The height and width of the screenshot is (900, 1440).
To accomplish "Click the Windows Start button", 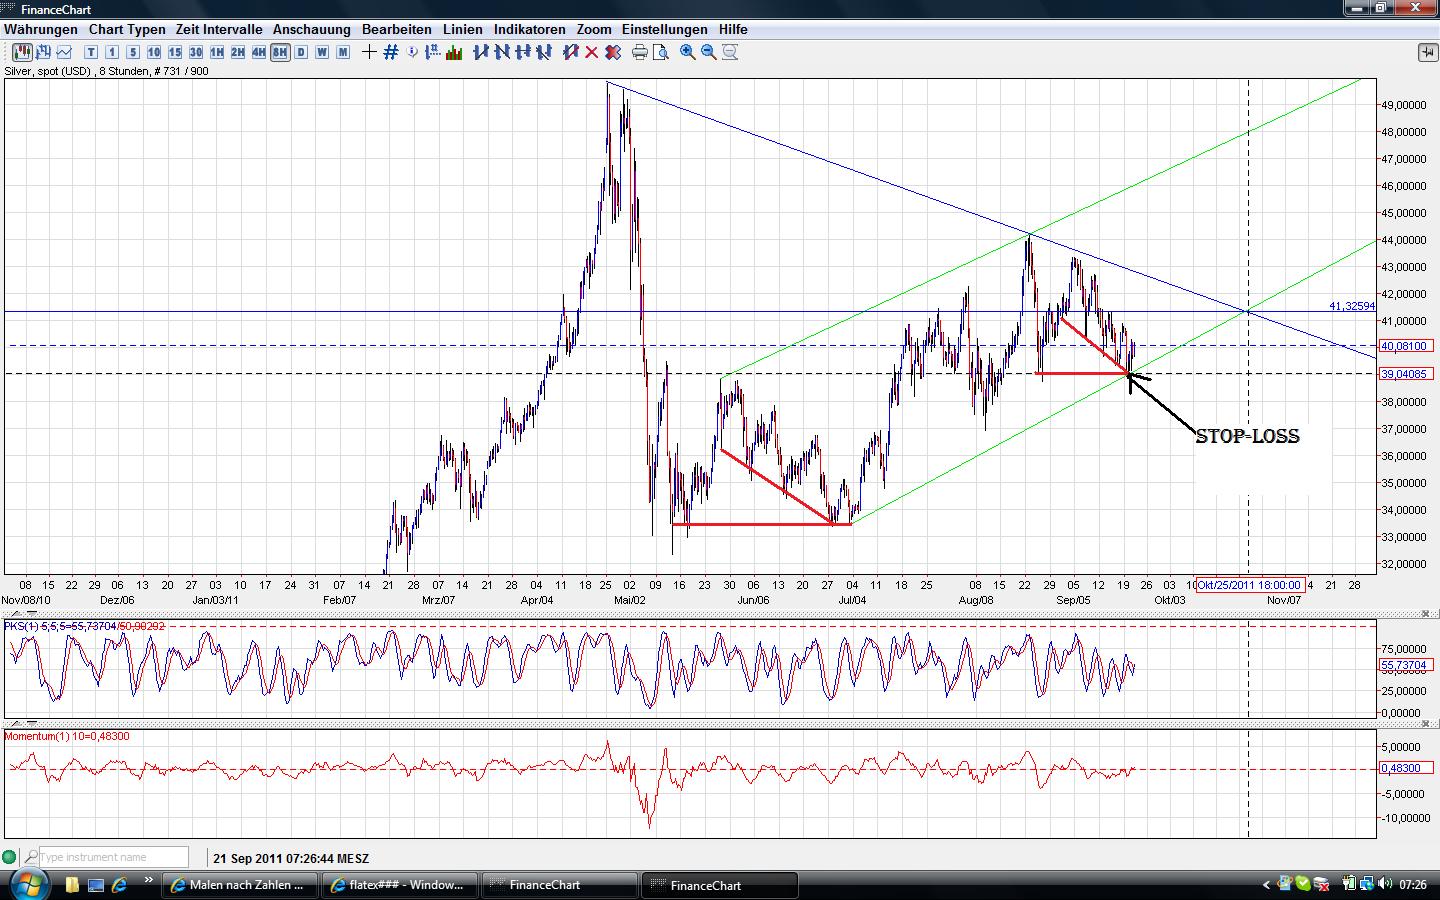I will click(27, 884).
